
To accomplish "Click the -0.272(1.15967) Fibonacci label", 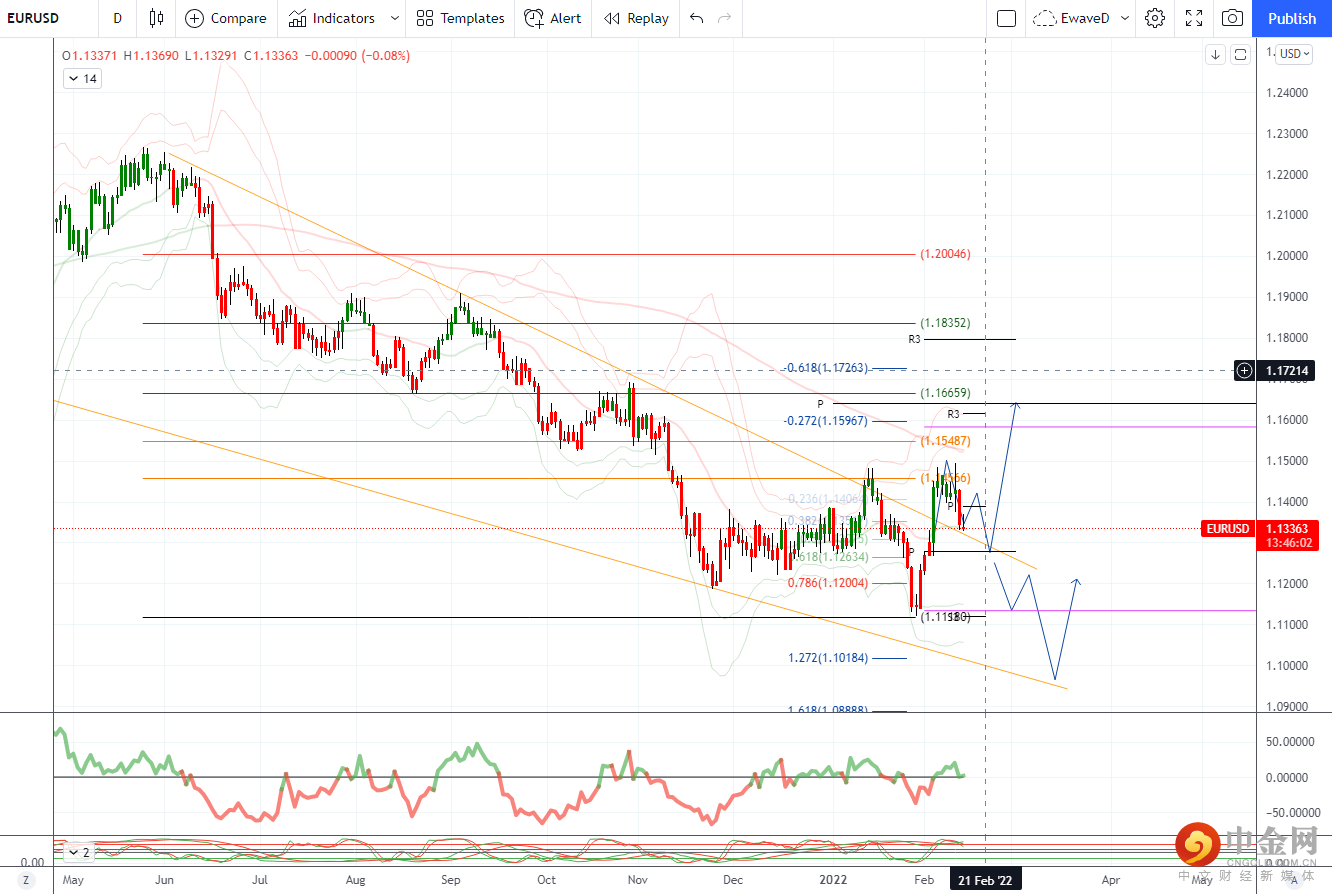I will (826, 421).
